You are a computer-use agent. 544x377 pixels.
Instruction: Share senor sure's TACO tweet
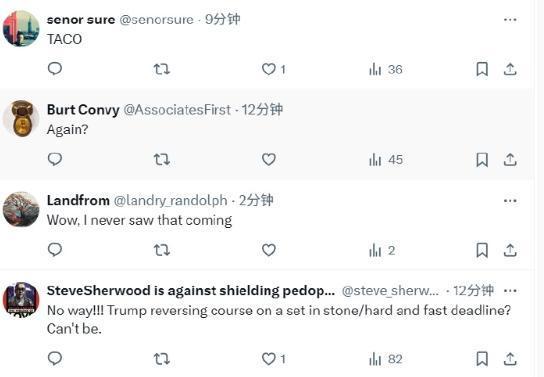pos(510,69)
